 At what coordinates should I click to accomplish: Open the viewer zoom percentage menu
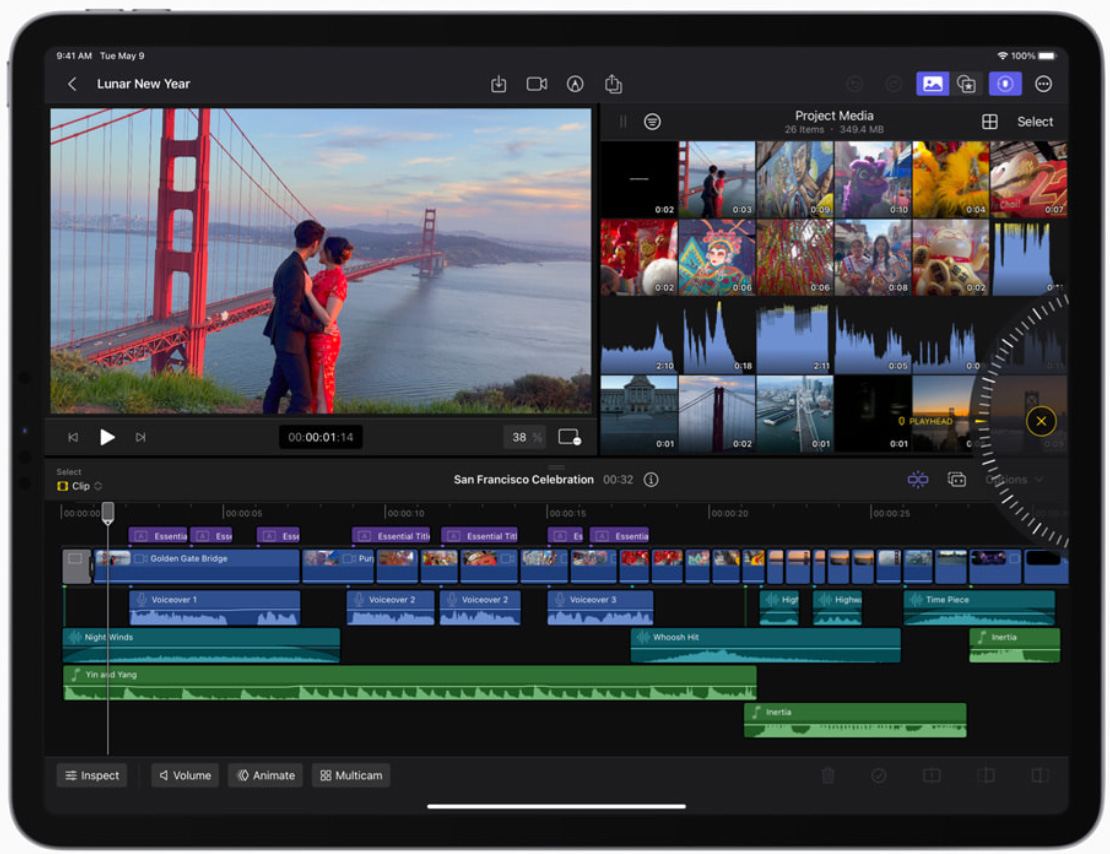pyautogui.click(x=525, y=437)
